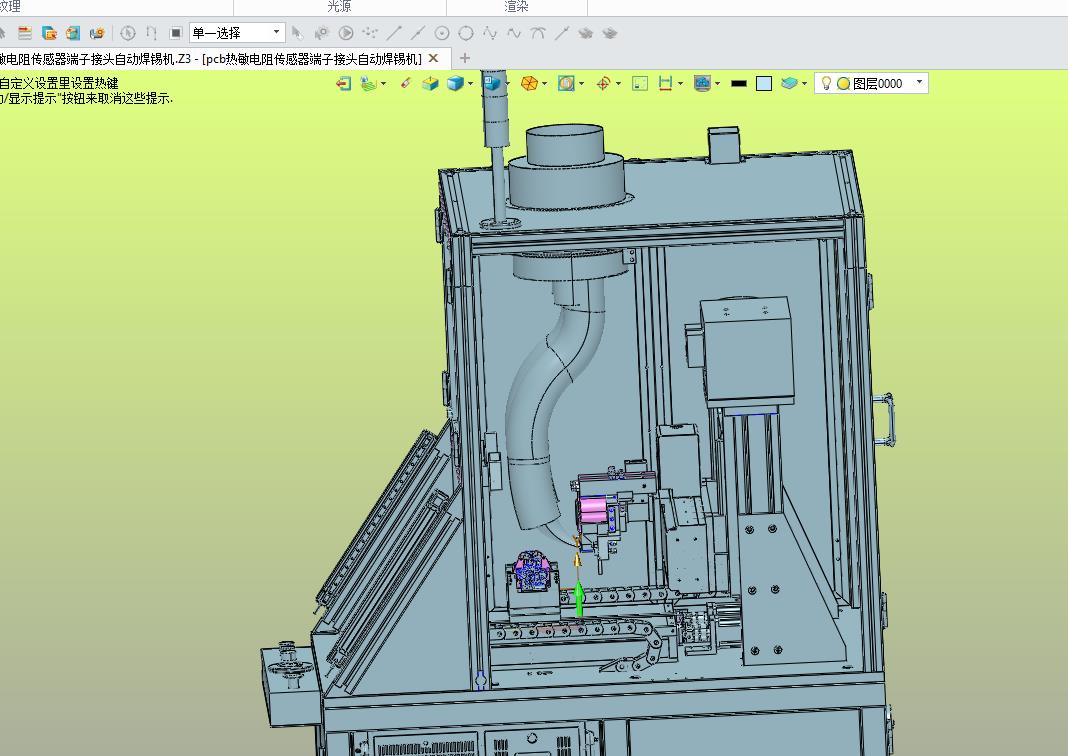Expand the orange polyhedron dropdown arrow
The height and width of the screenshot is (756, 1068).
pos(544,83)
